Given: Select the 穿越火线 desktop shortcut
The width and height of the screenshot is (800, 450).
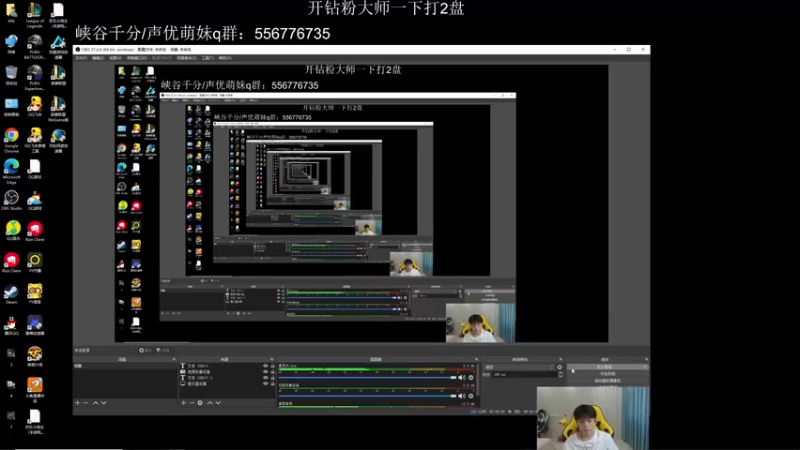Looking at the screenshot, I should click(x=35, y=357).
